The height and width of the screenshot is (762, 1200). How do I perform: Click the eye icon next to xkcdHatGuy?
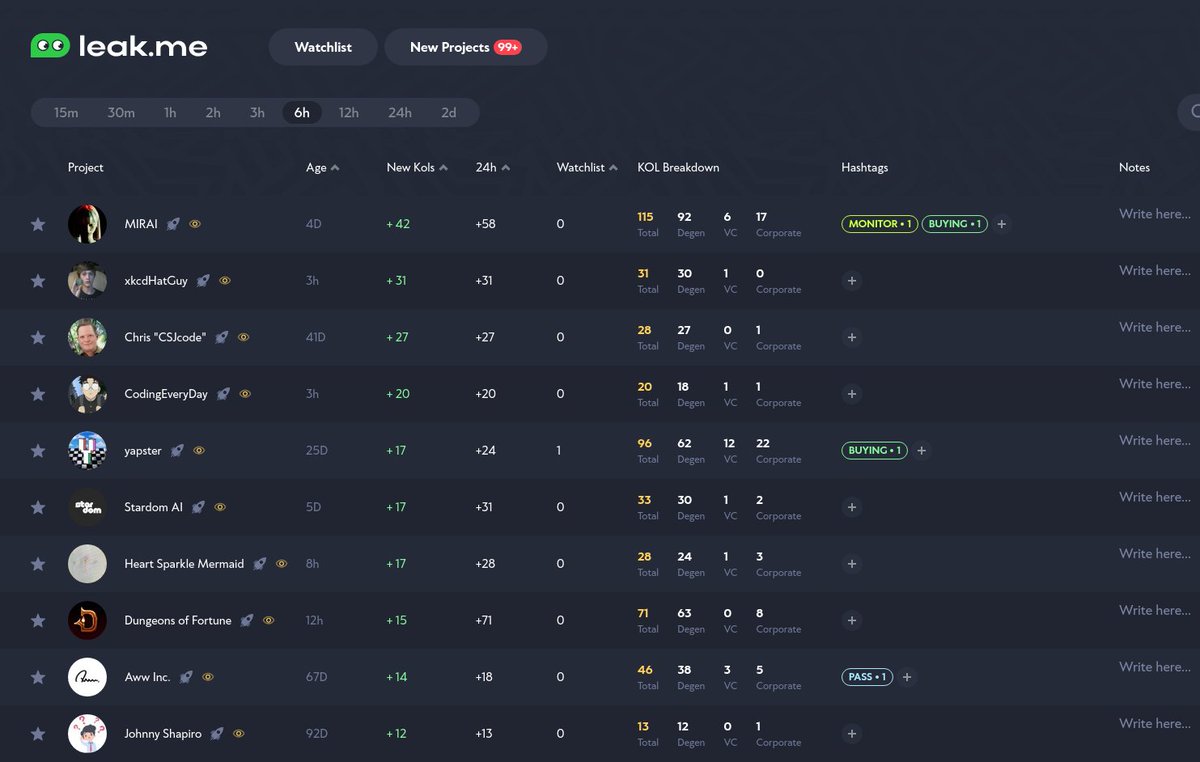pyautogui.click(x=225, y=281)
